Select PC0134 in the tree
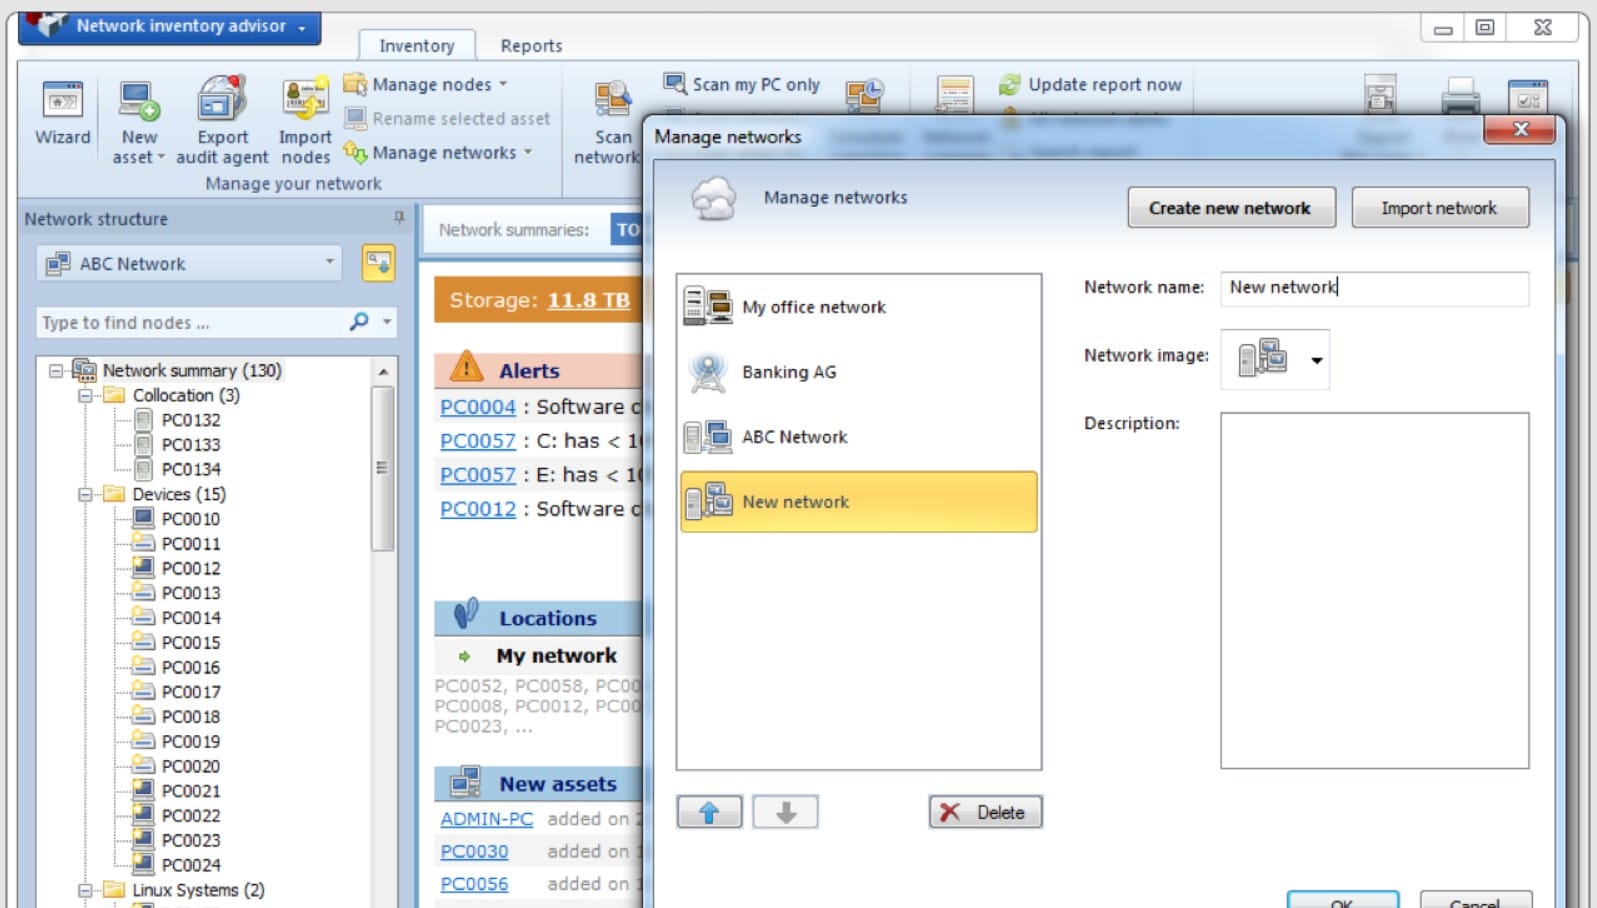1597x908 pixels. tap(191, 469)
